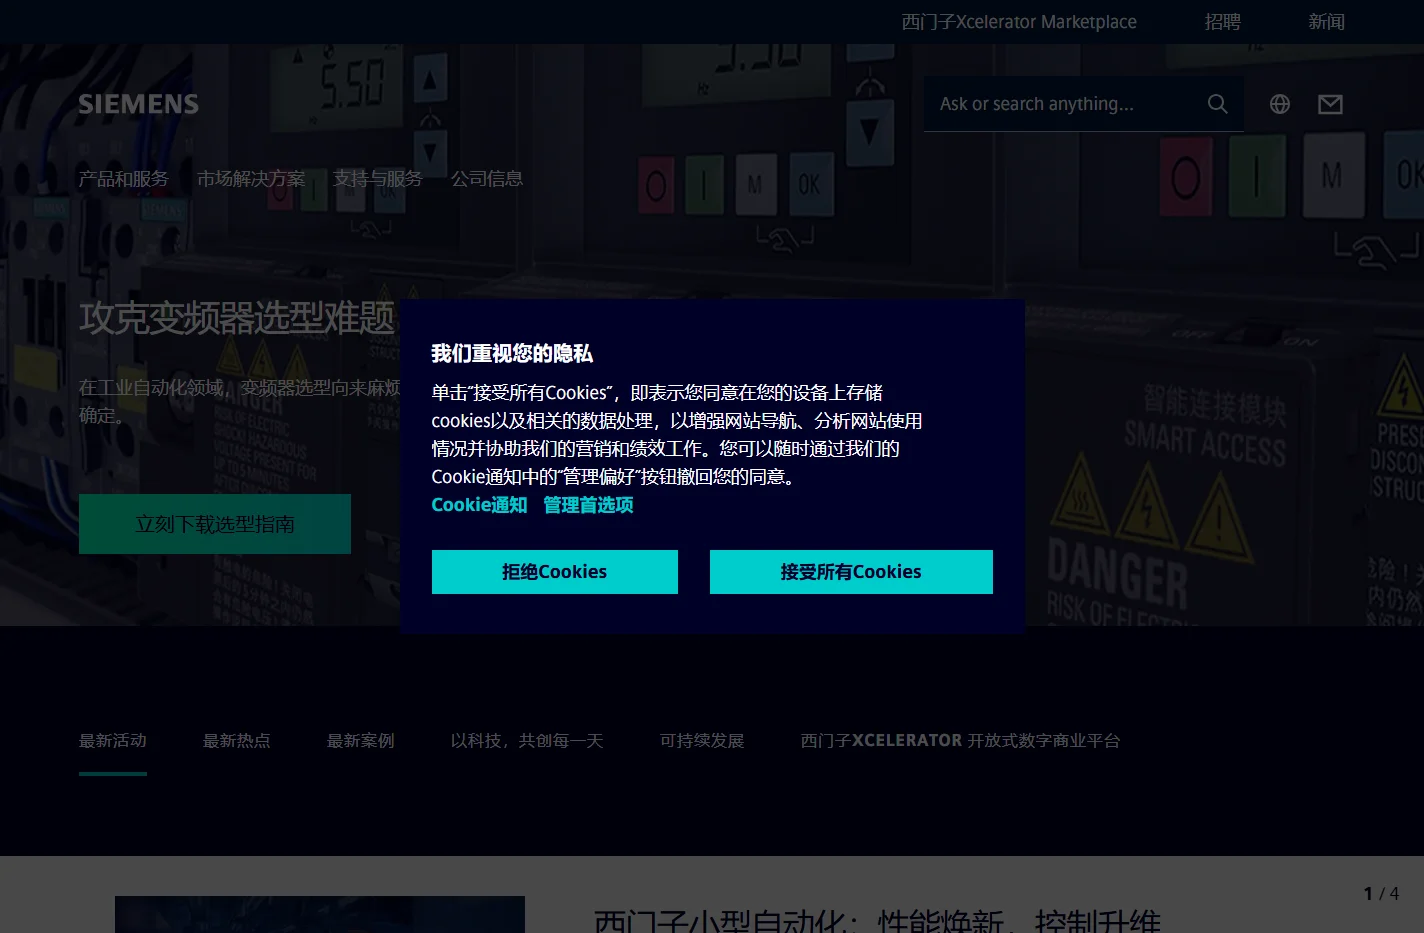Click the search magnifier icon
The width and height of the screenshot is (1424, 933).
[1217, 104]
